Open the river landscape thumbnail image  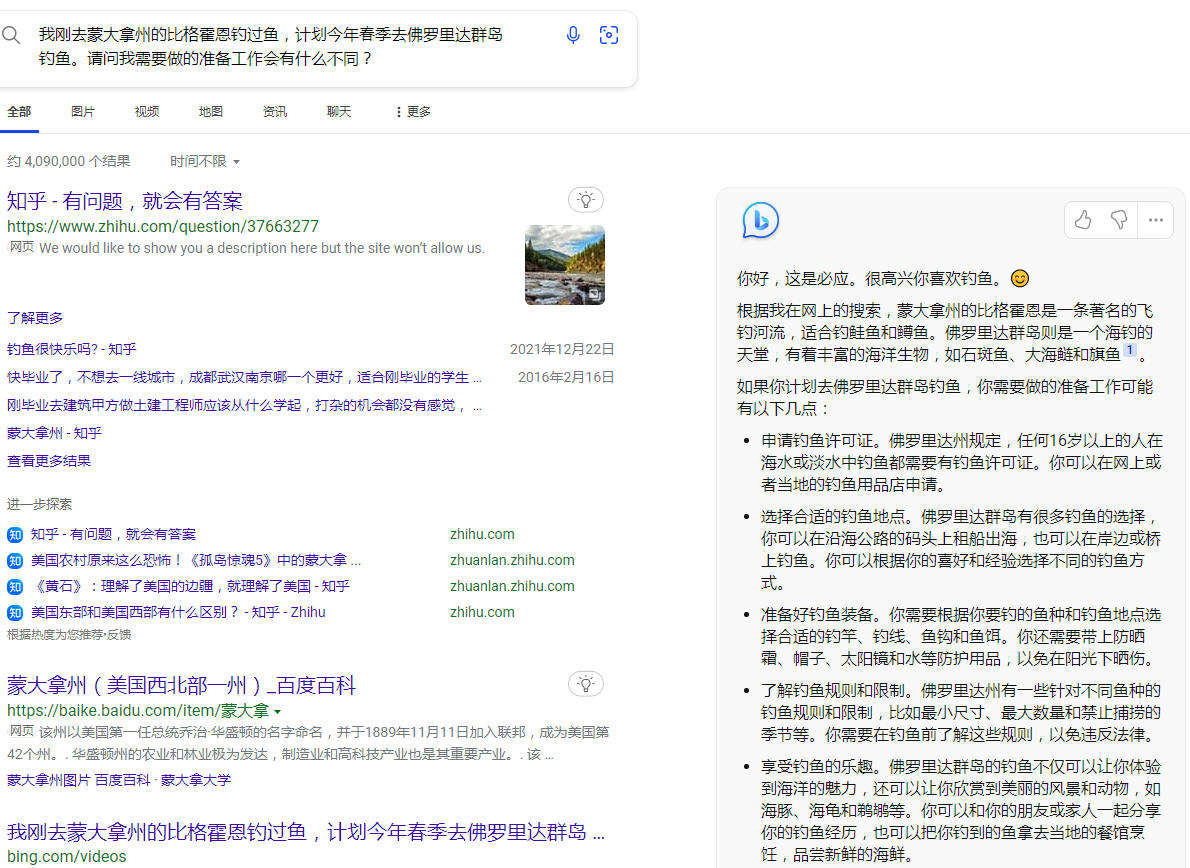click(x=565, y=265)
